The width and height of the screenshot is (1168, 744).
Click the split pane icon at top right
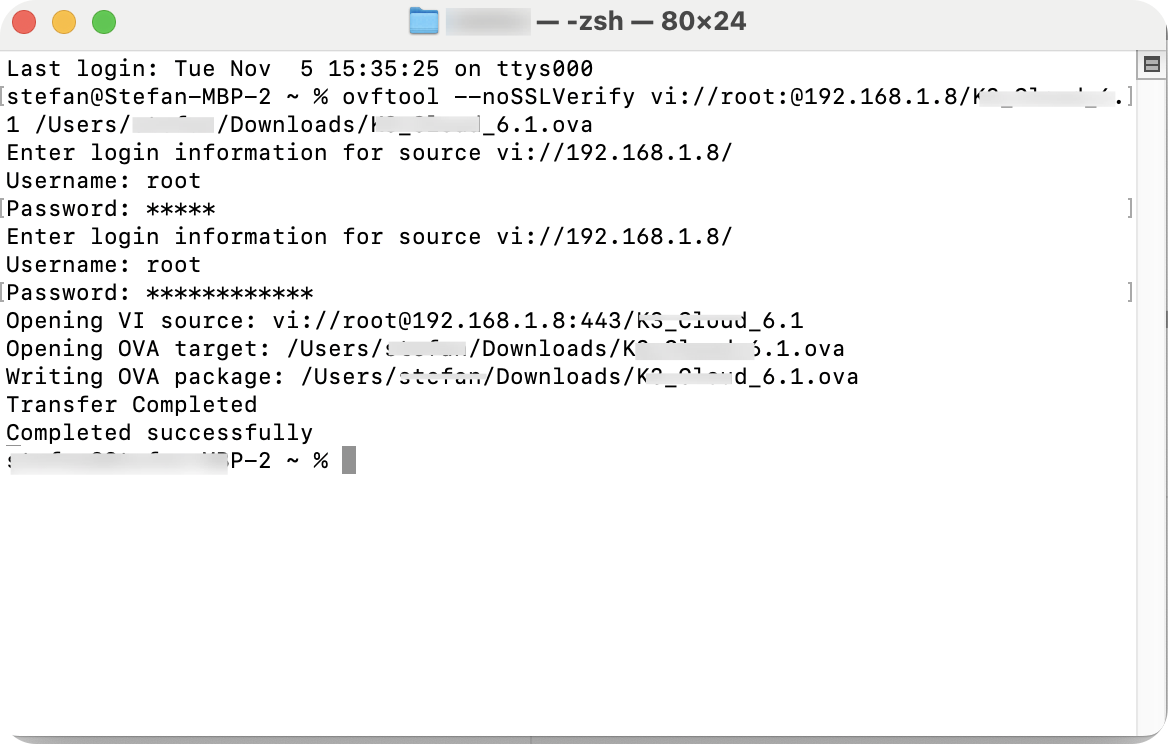1151,65
